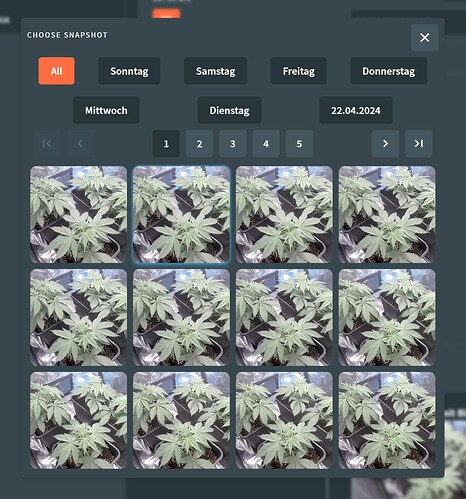Screen dimensions: 466x499
Task: Show Donnerstag snapshots
Action: [389, 71]
